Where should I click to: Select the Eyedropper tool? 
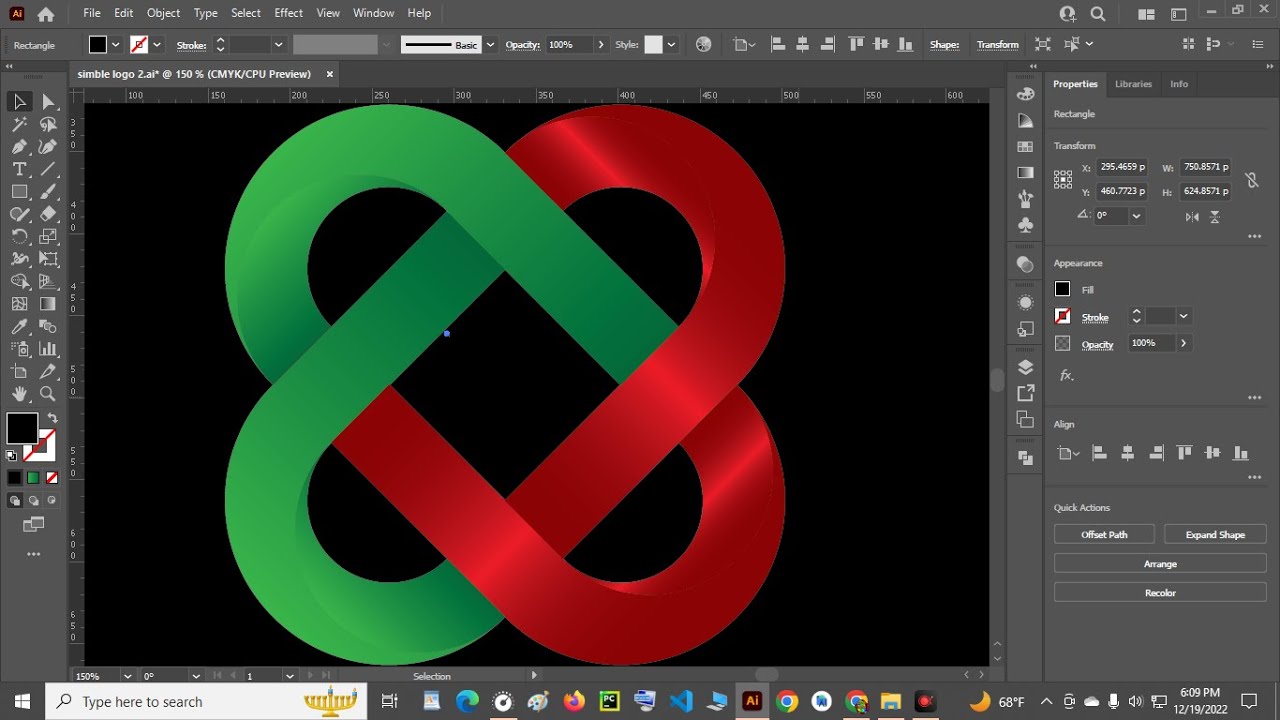(19, 327)
